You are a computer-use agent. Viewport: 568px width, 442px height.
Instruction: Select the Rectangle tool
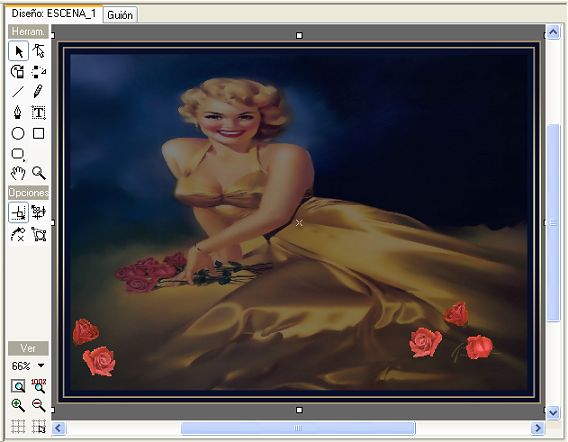point(38,133)
